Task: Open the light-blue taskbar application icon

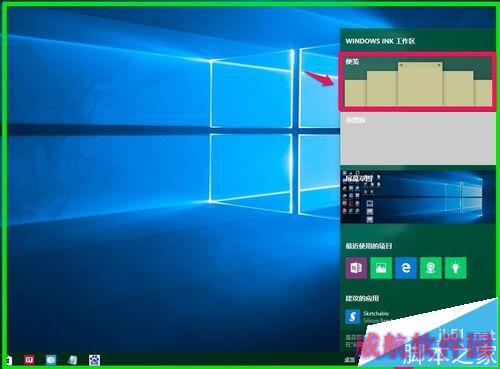Action: [x=51, y=360]
